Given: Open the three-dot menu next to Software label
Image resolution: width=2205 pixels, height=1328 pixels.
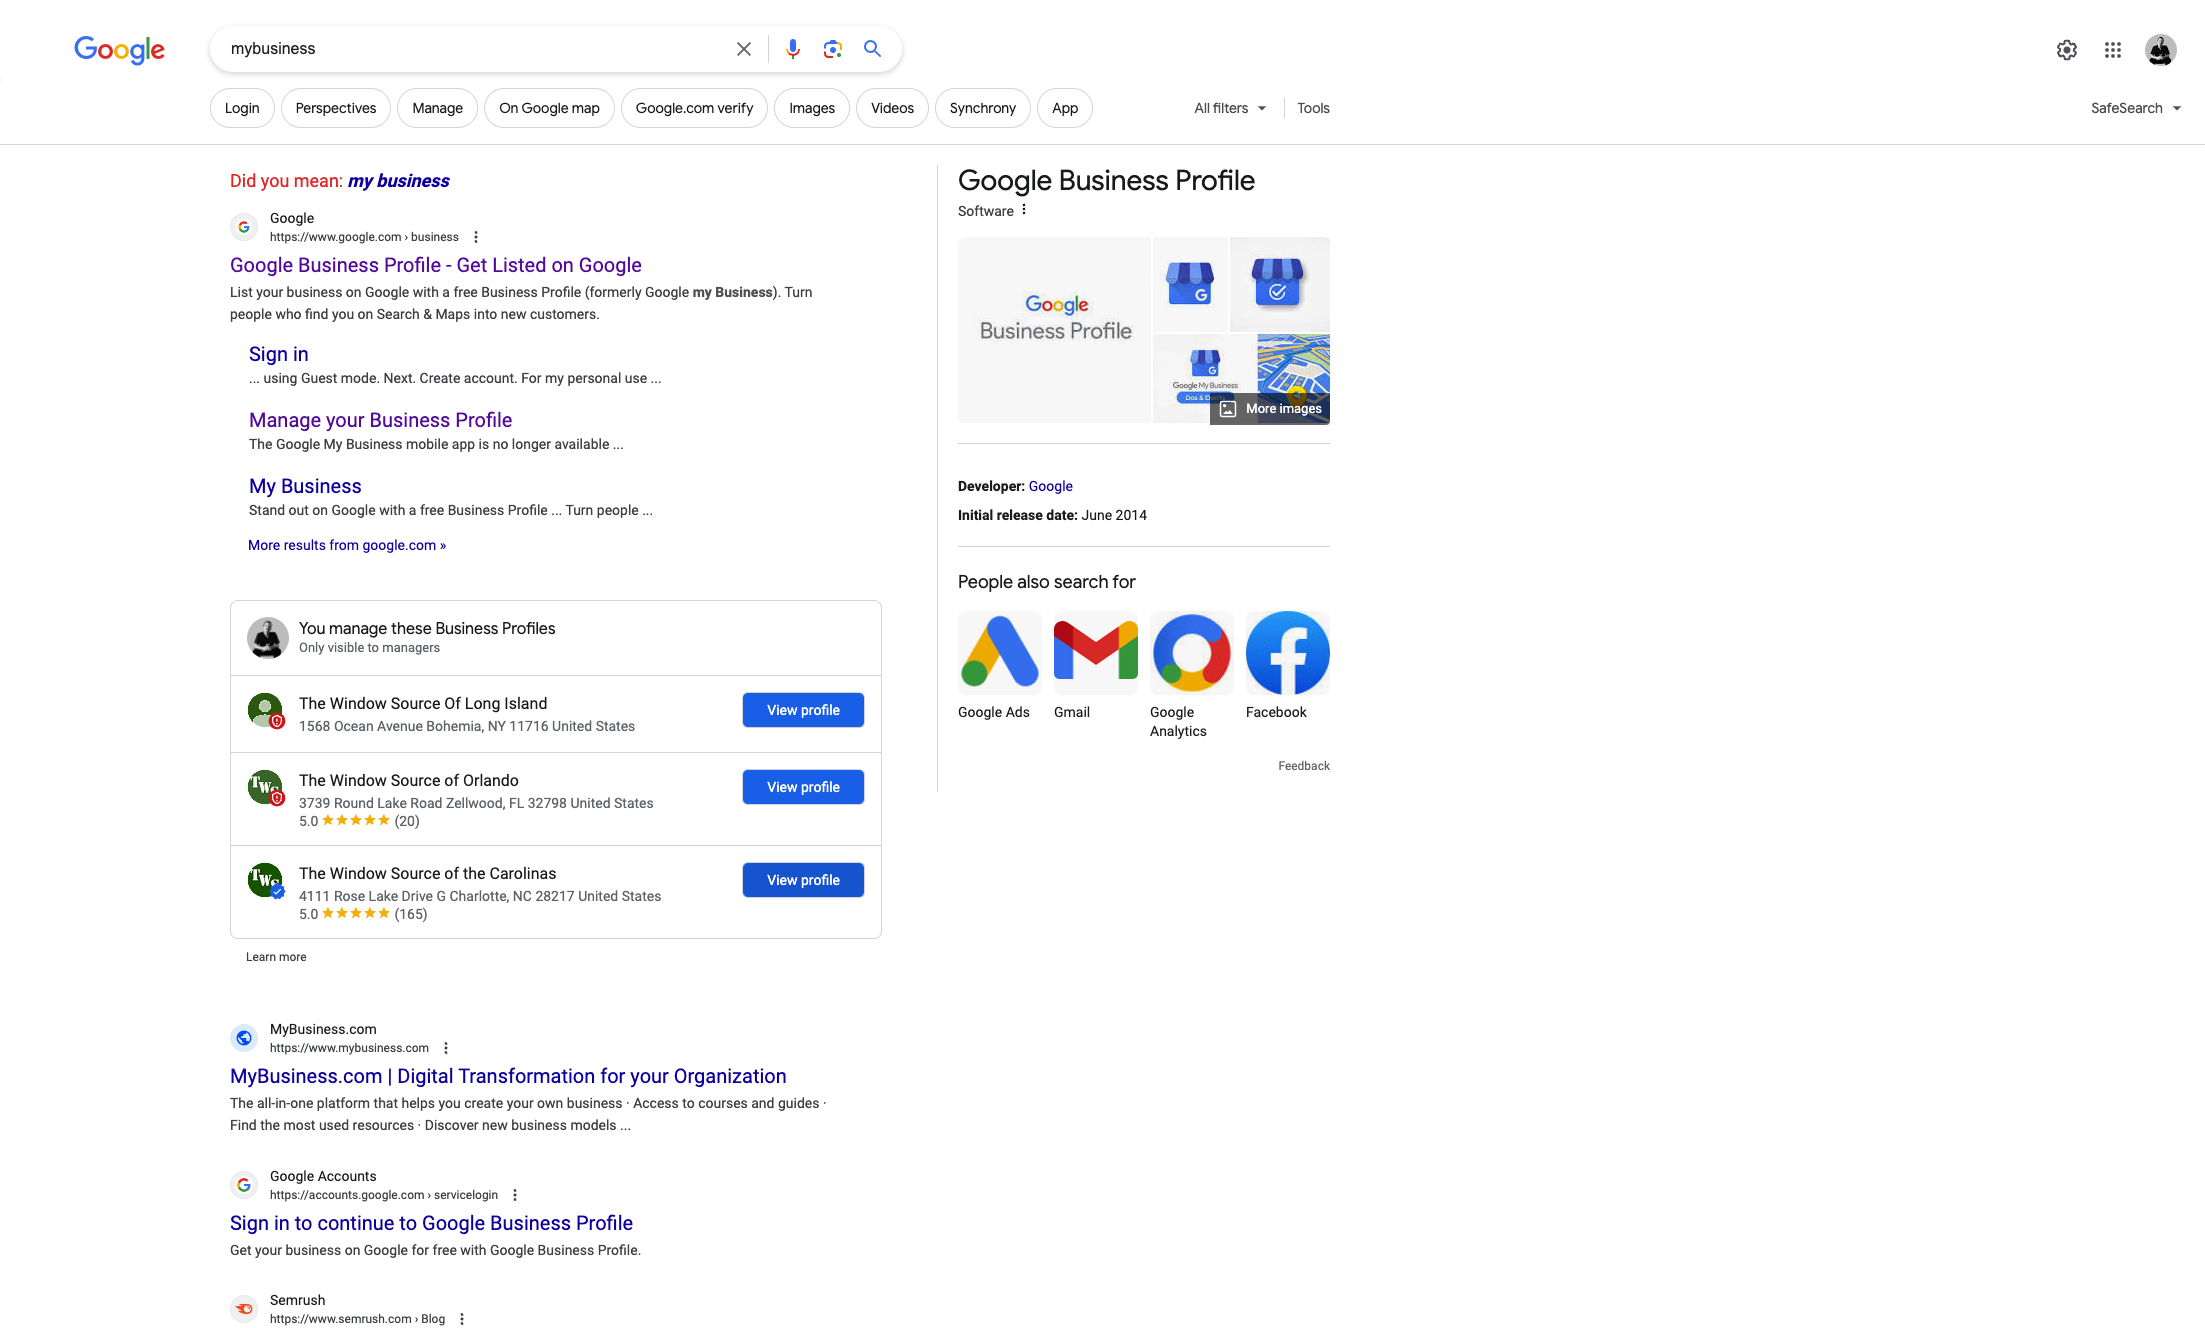Looking at the screenshot, I should click(1024, 210).
